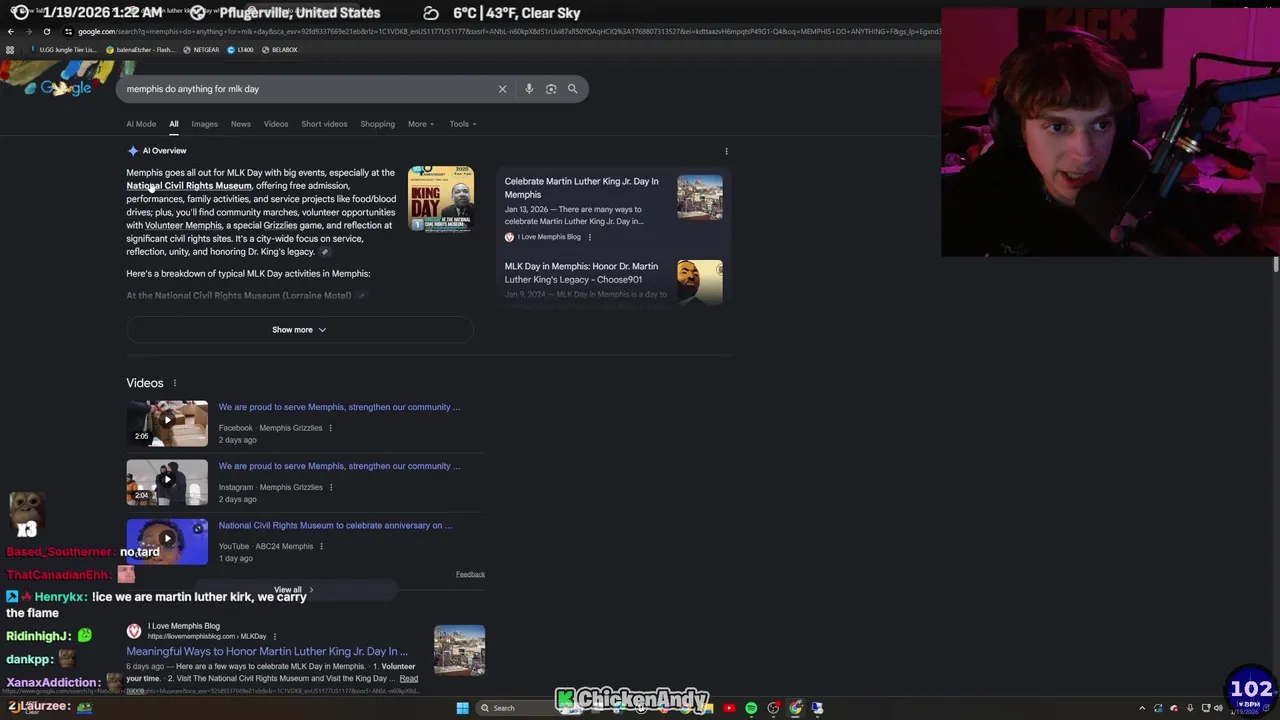Image resolution: width=1280 pixels, height=720 pixels.
Task: Open the NETGEAR bookmark
Action: [201, 50]
